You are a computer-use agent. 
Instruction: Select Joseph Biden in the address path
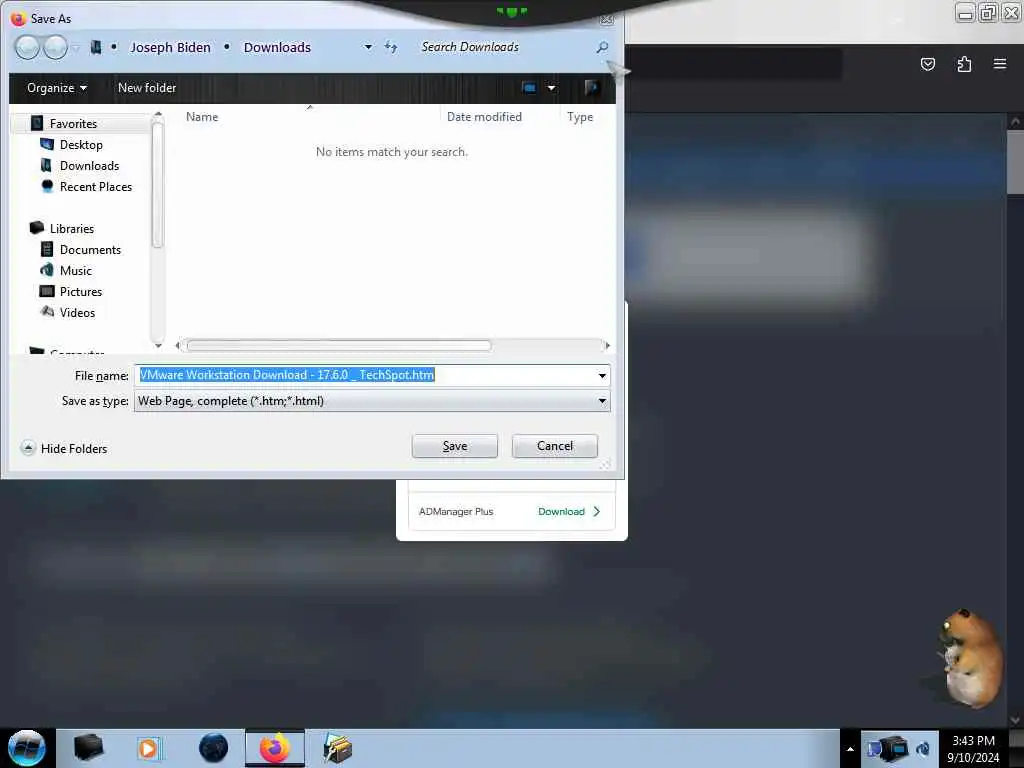170,48
